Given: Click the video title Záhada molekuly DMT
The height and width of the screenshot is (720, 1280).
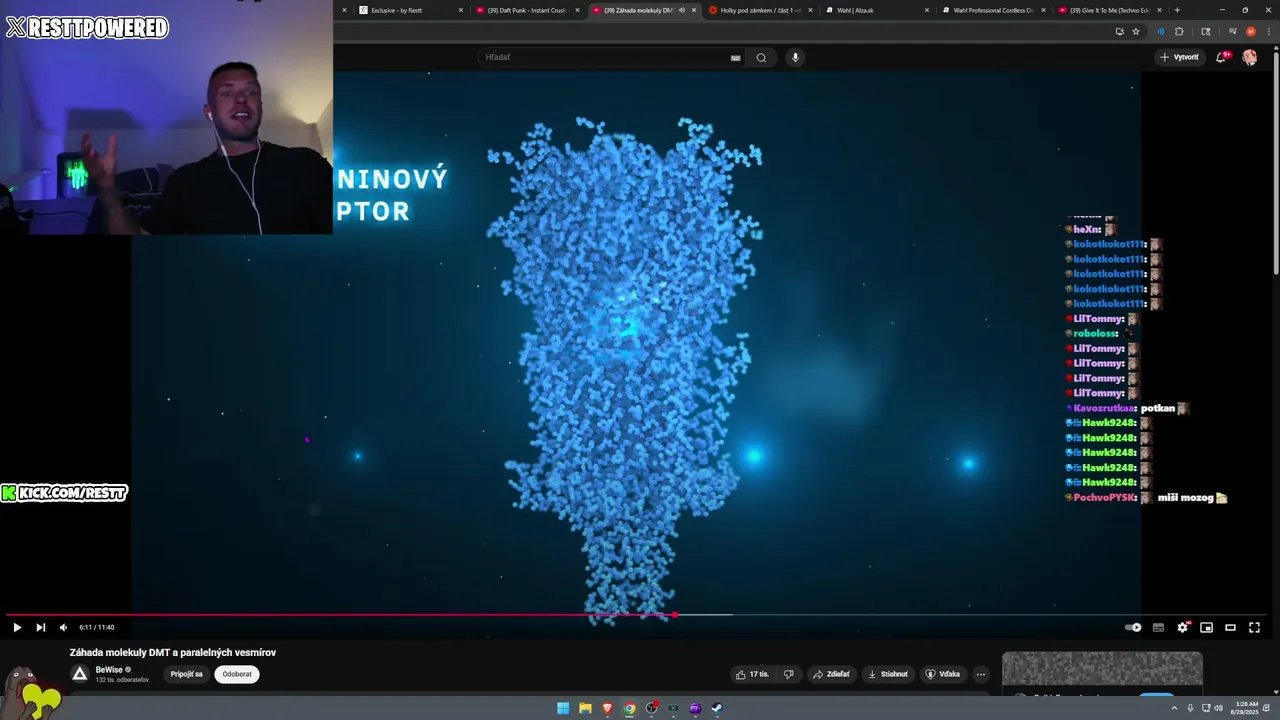Looking at the screenshot, I should (173, 652).
